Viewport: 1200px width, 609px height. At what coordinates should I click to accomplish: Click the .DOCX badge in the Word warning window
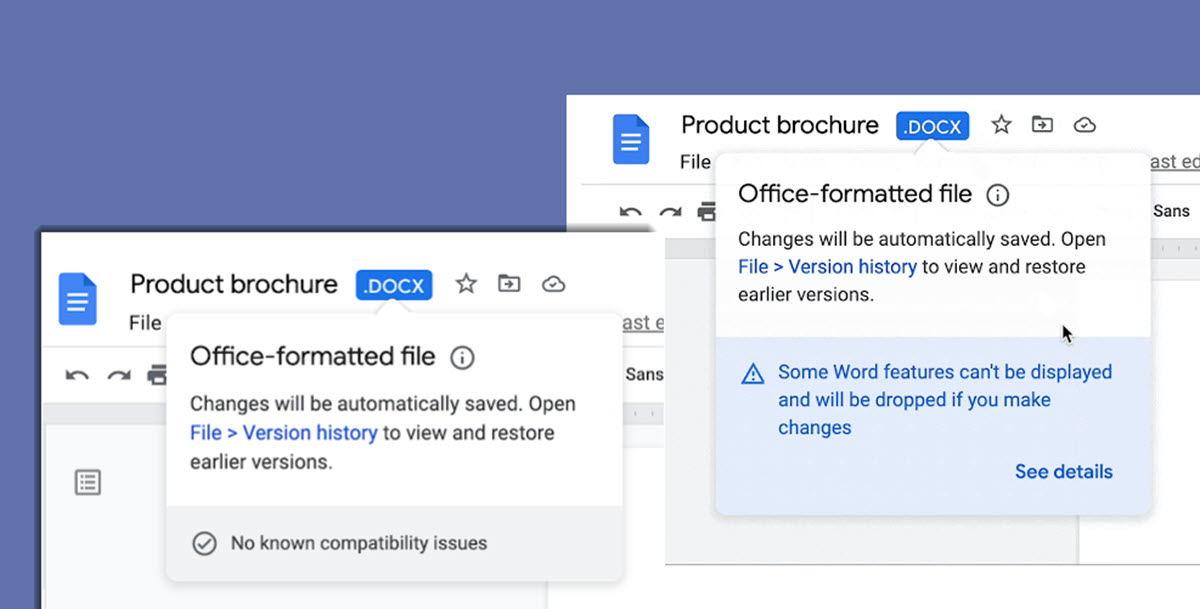932,126
